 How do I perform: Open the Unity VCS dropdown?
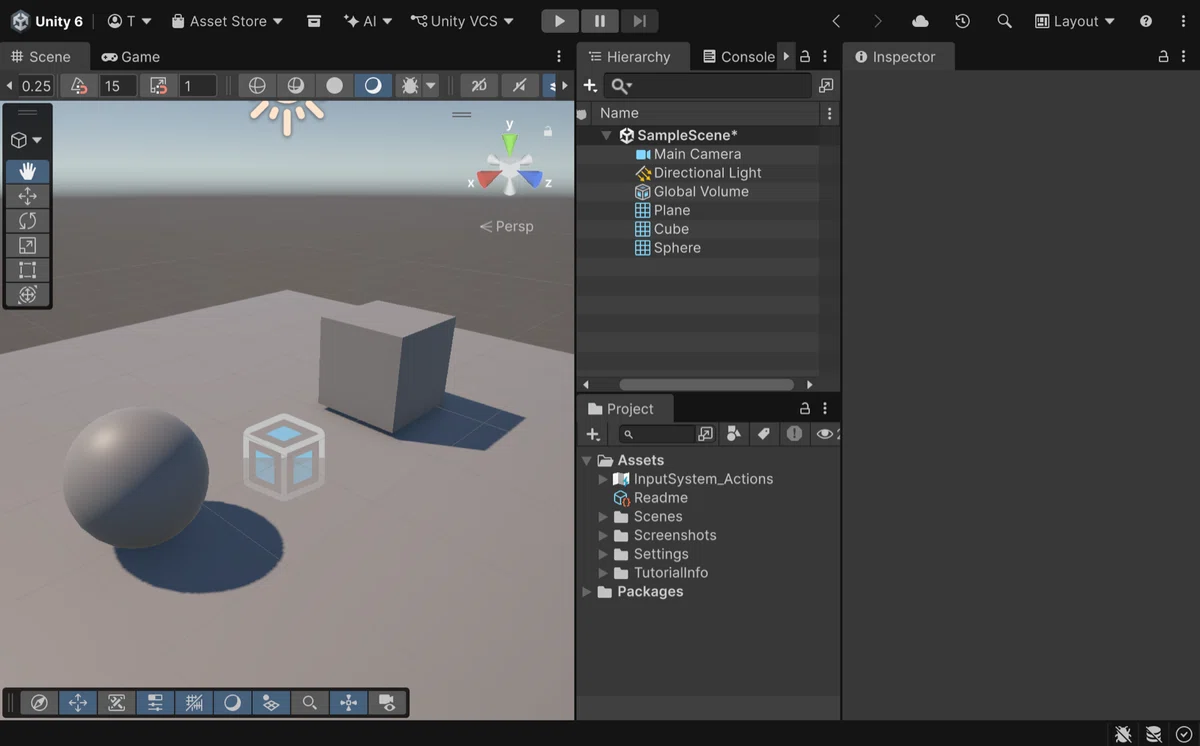click(462, 21)
